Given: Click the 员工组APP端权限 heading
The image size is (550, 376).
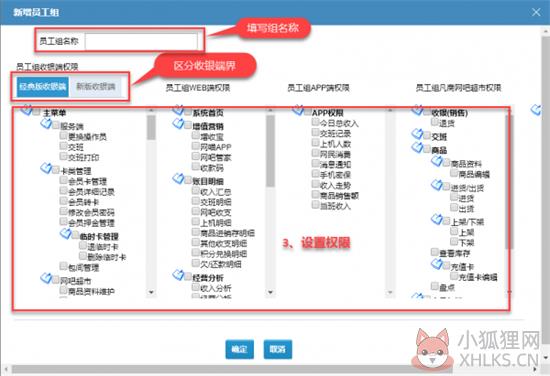Looking at the screenshot, I should coord(318,88).
